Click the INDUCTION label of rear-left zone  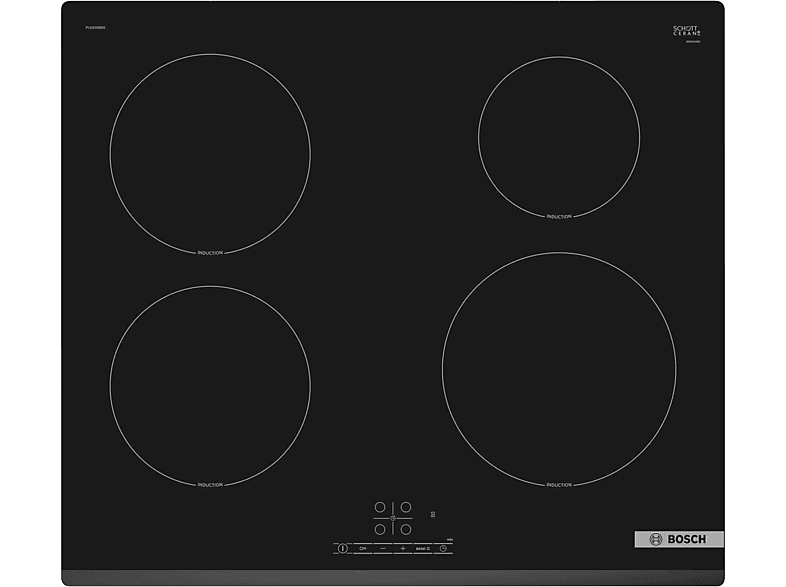click(x=210, y=253)
